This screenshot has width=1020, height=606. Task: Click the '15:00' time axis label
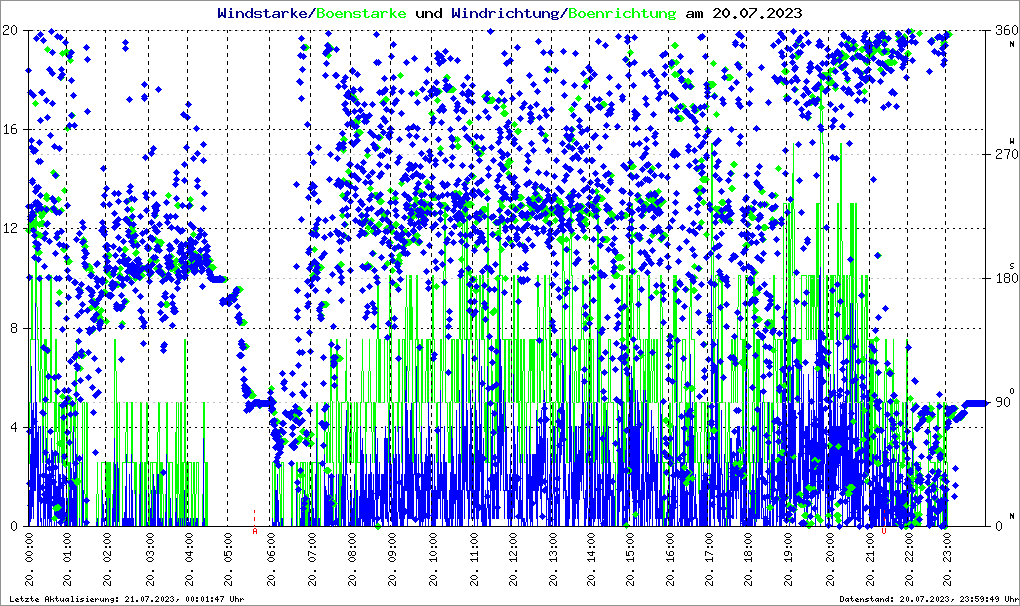[x=630, y=547]
